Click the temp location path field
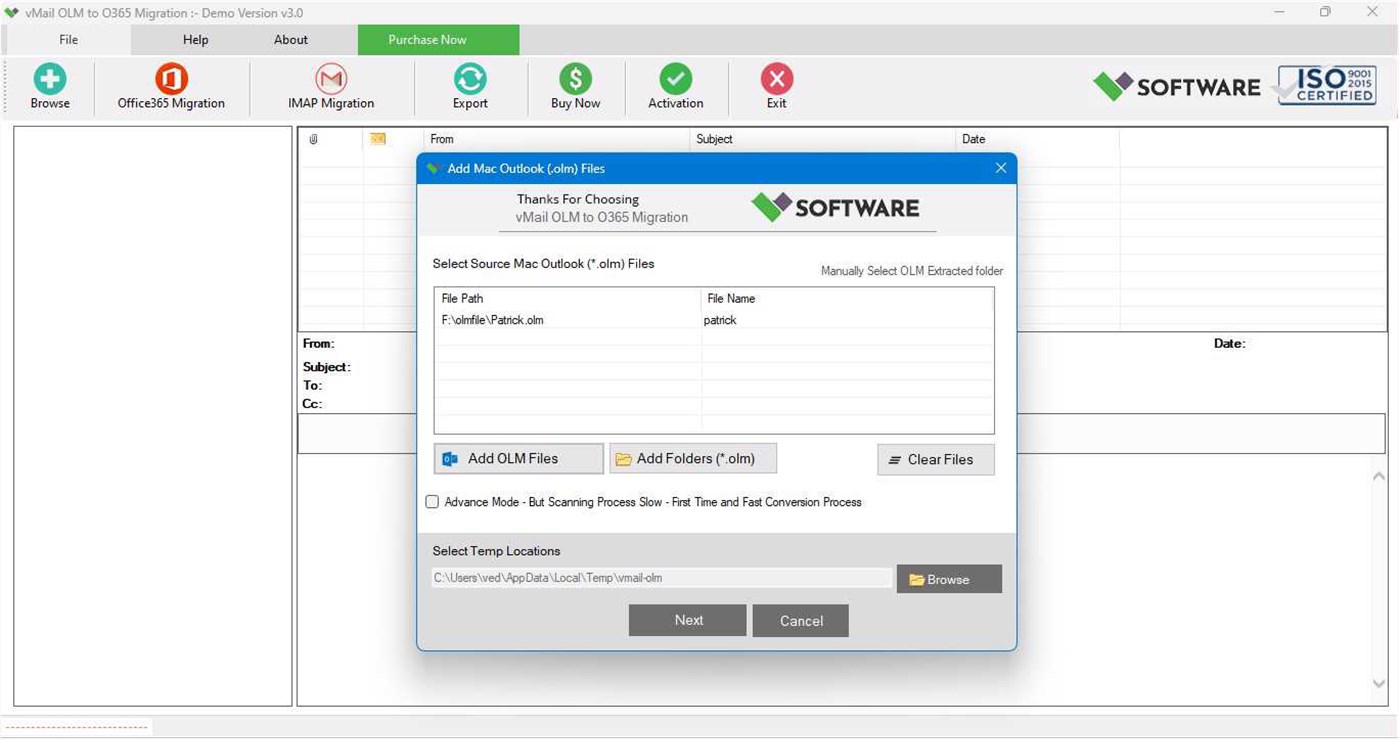 662,578
